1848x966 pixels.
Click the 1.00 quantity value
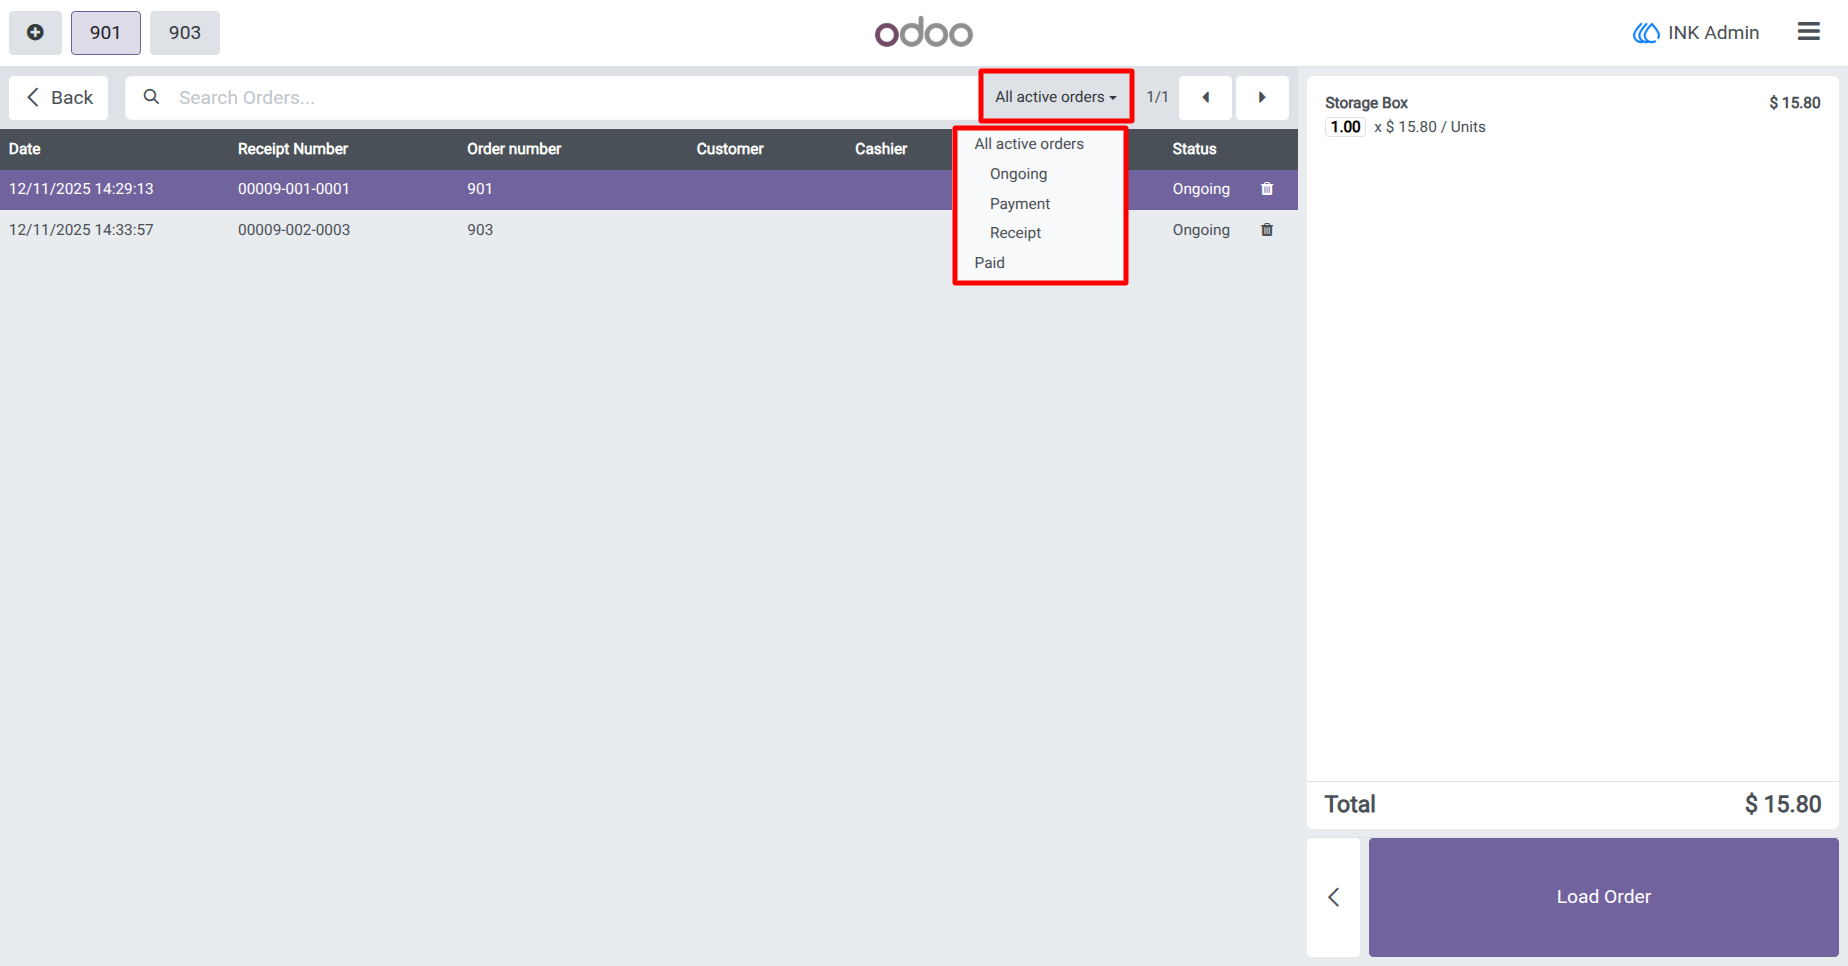coord(1345,127)
